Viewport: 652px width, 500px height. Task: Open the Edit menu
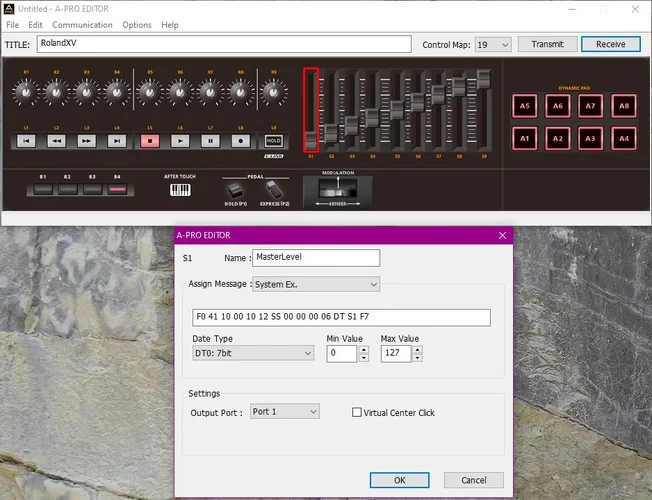coord(35,25)
